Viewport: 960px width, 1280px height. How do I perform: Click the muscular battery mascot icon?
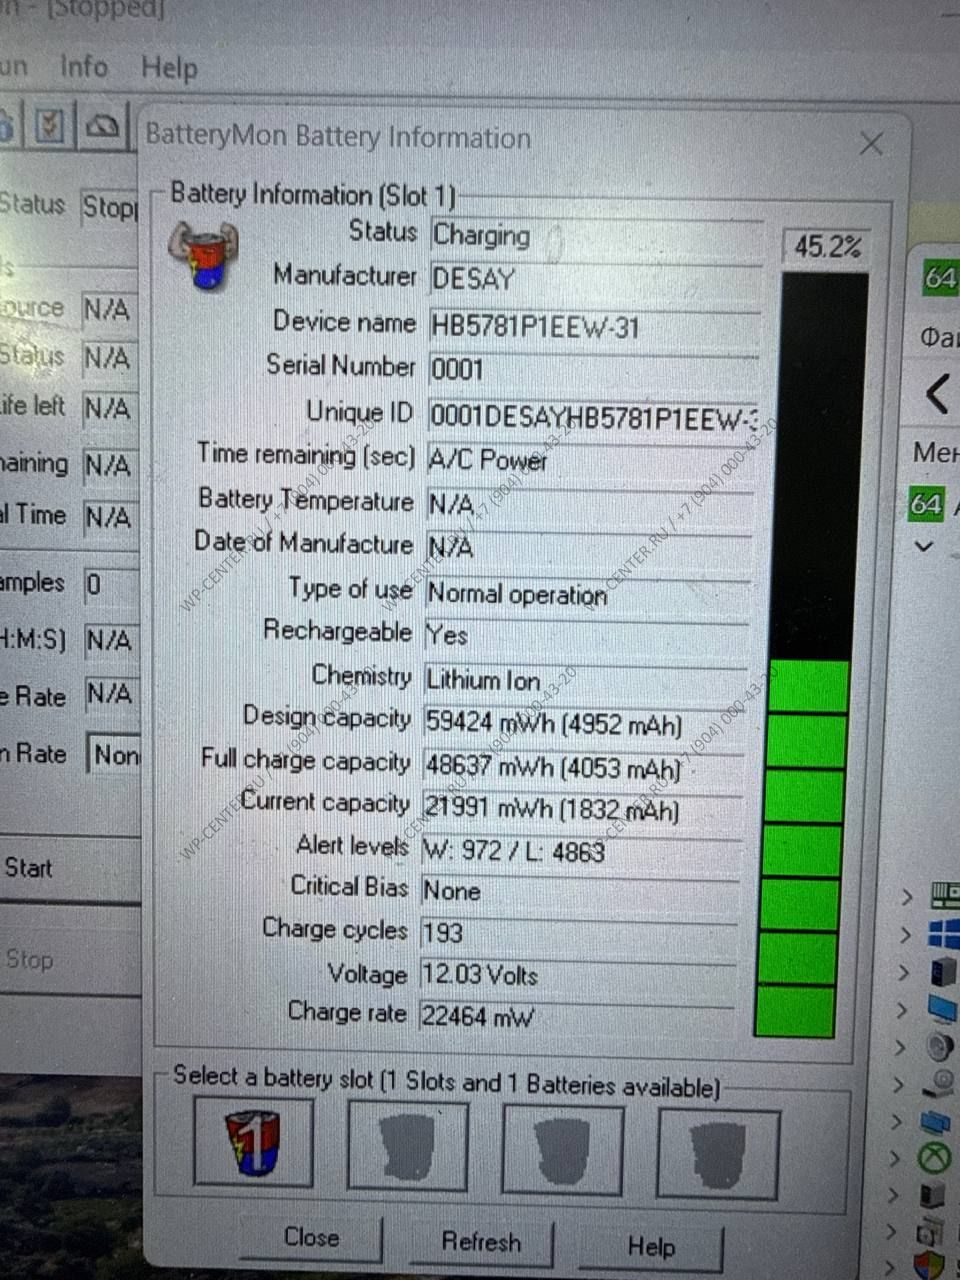pyautogui.click(x=204, y=255)
